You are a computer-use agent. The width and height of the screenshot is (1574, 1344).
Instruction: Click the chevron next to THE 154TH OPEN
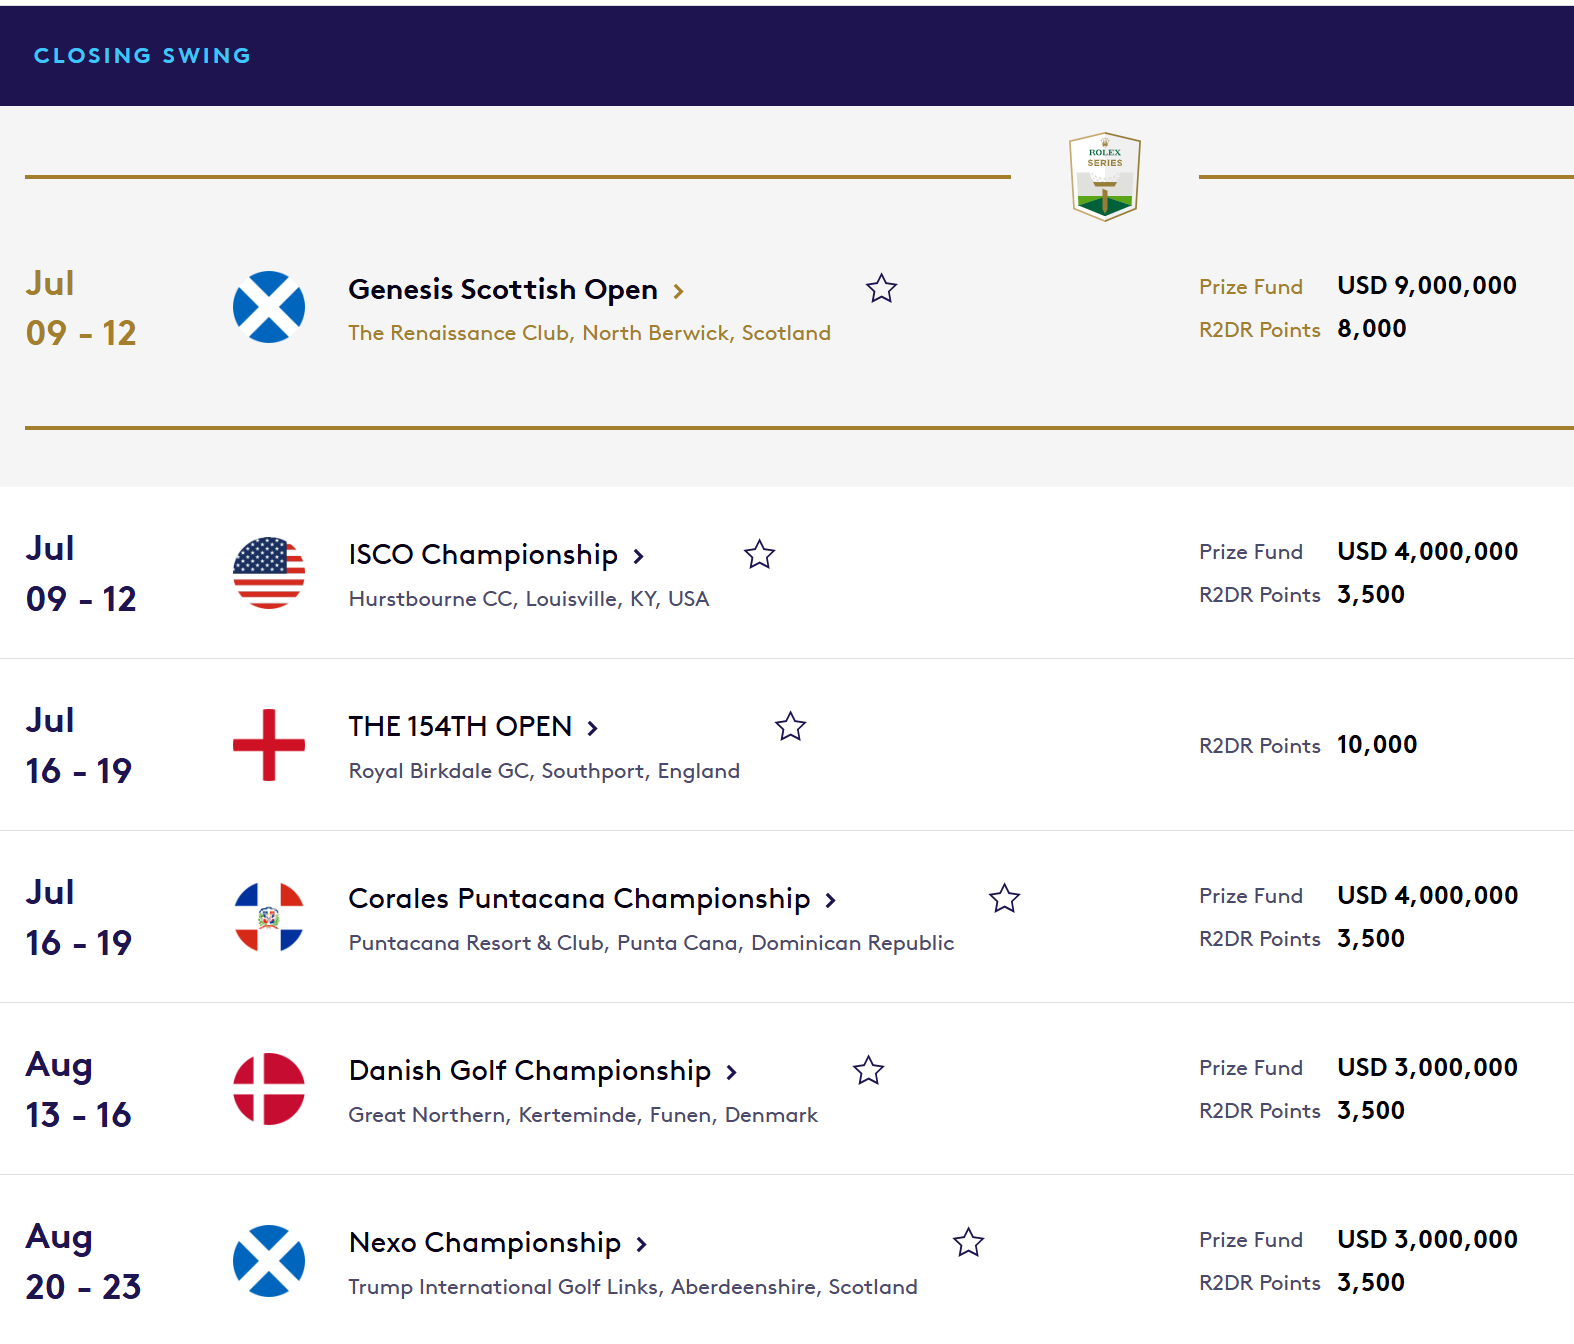(593, 728)
